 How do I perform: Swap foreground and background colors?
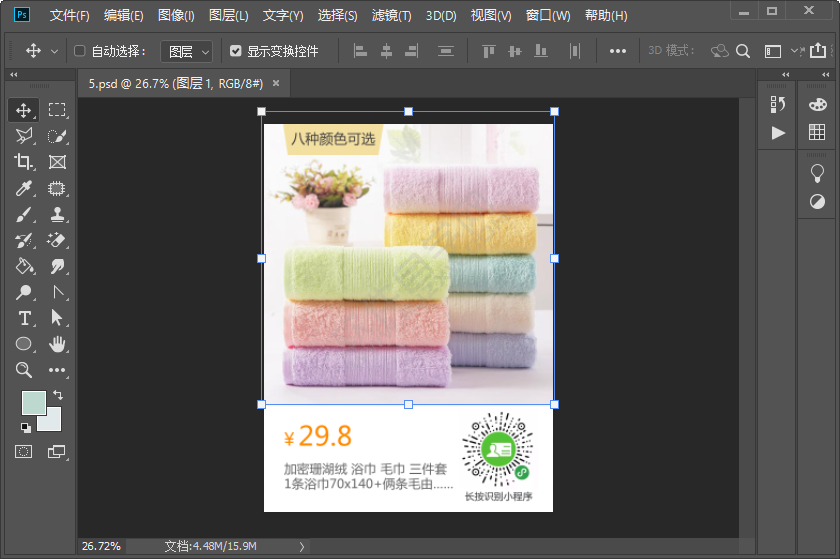pyautogui.click(x=58, y=396)
